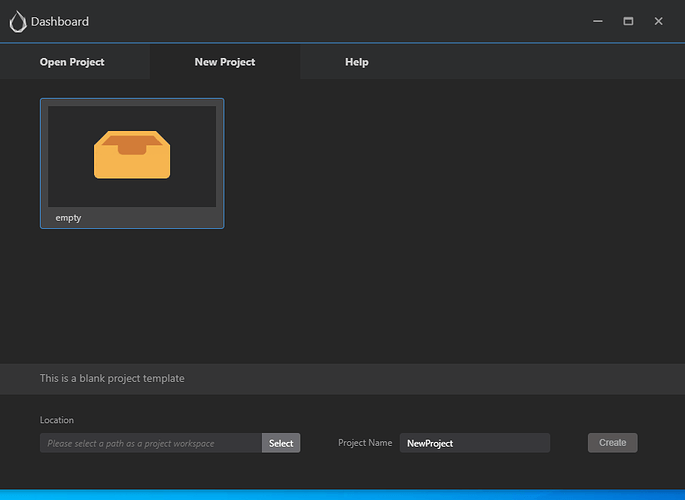Click the Create project button
Image resolution: width=685 pixels, height=500 pixels.
(612, 443)
